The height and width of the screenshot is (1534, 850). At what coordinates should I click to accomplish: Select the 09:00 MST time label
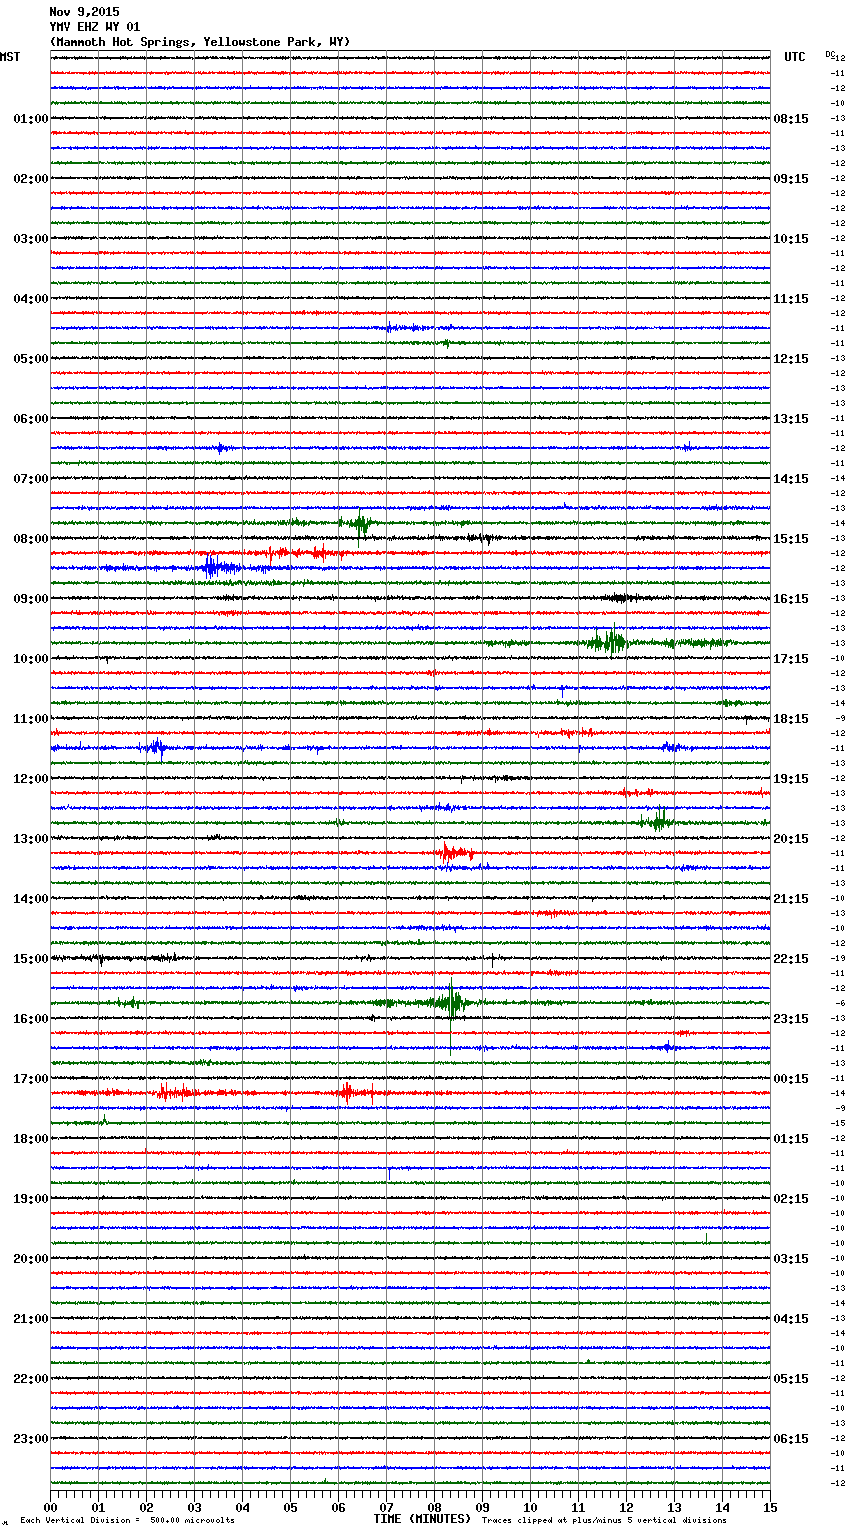(x=31, y=599)
